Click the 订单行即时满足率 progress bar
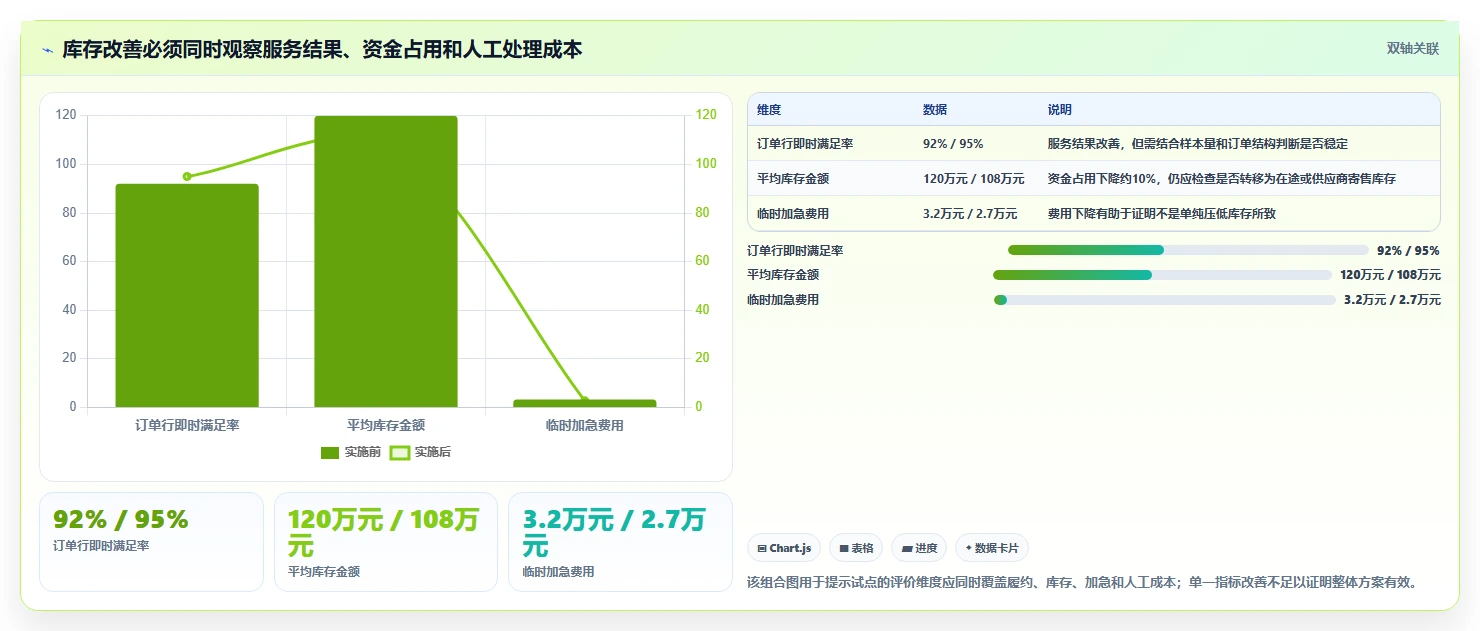The image size is (1480, 631). click(1188, 250)
